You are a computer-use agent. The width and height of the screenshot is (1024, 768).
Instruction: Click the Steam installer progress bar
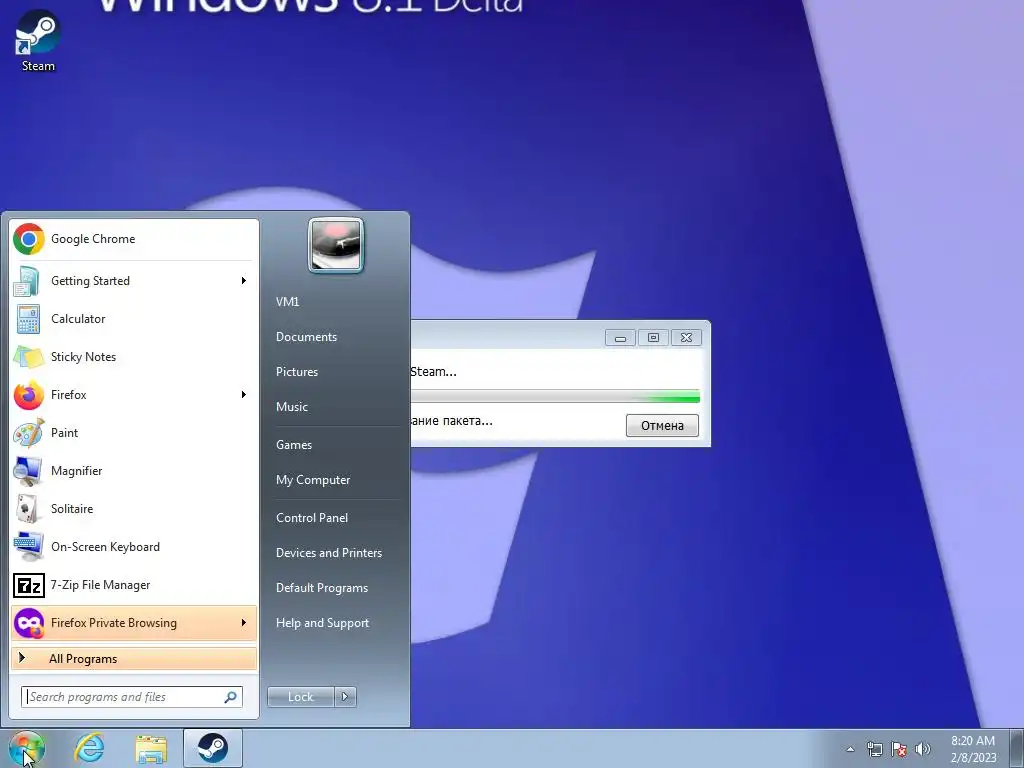(x=555, y=396)
